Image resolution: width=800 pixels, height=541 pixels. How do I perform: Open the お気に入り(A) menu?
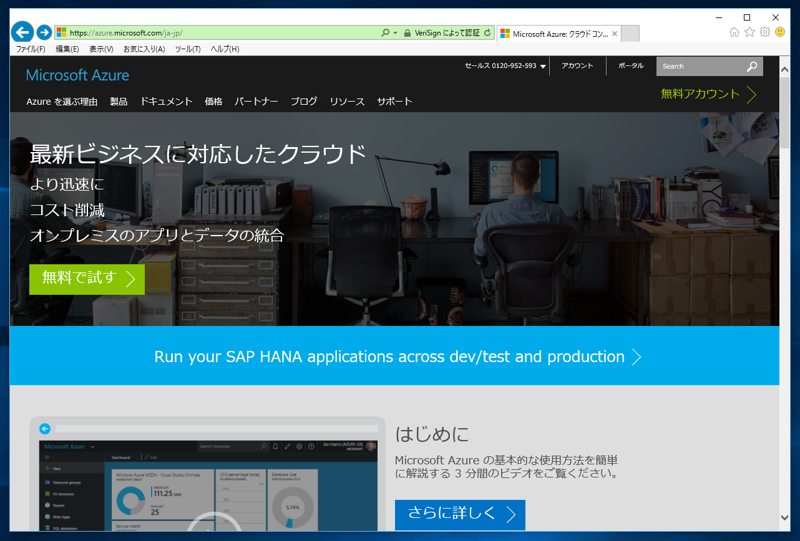point(144,49)
